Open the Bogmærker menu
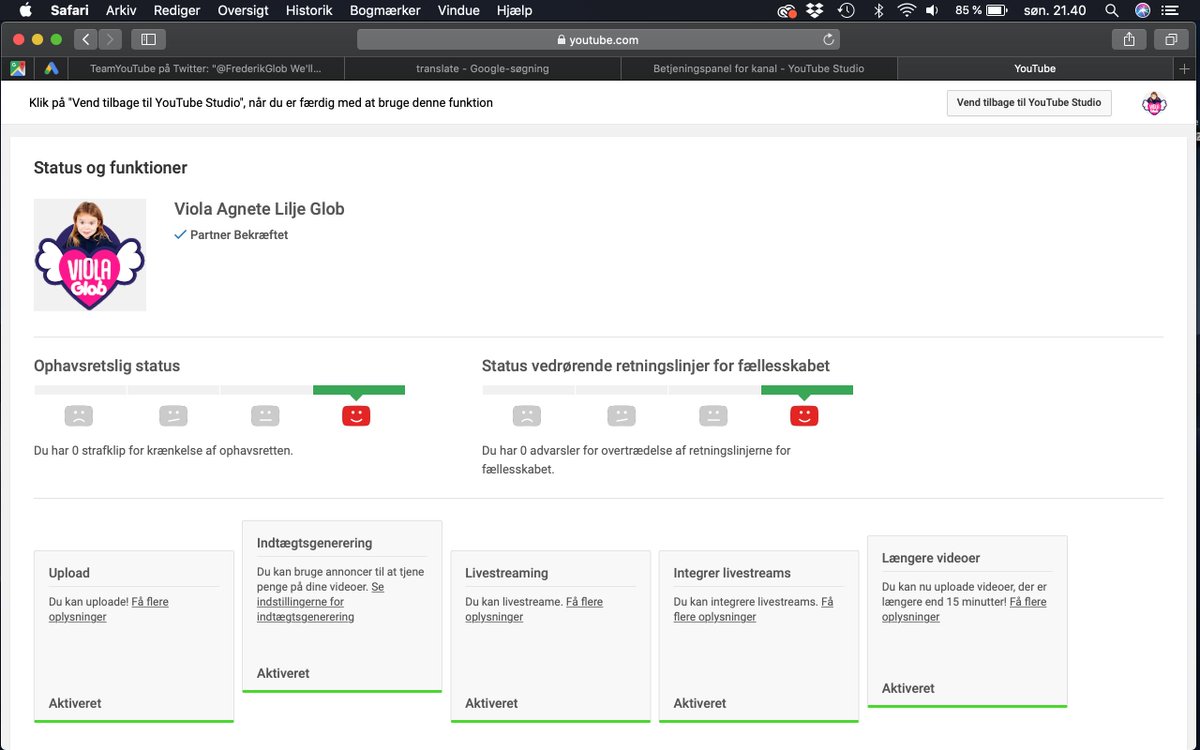The image size is (1200, 750). [385, 11]
